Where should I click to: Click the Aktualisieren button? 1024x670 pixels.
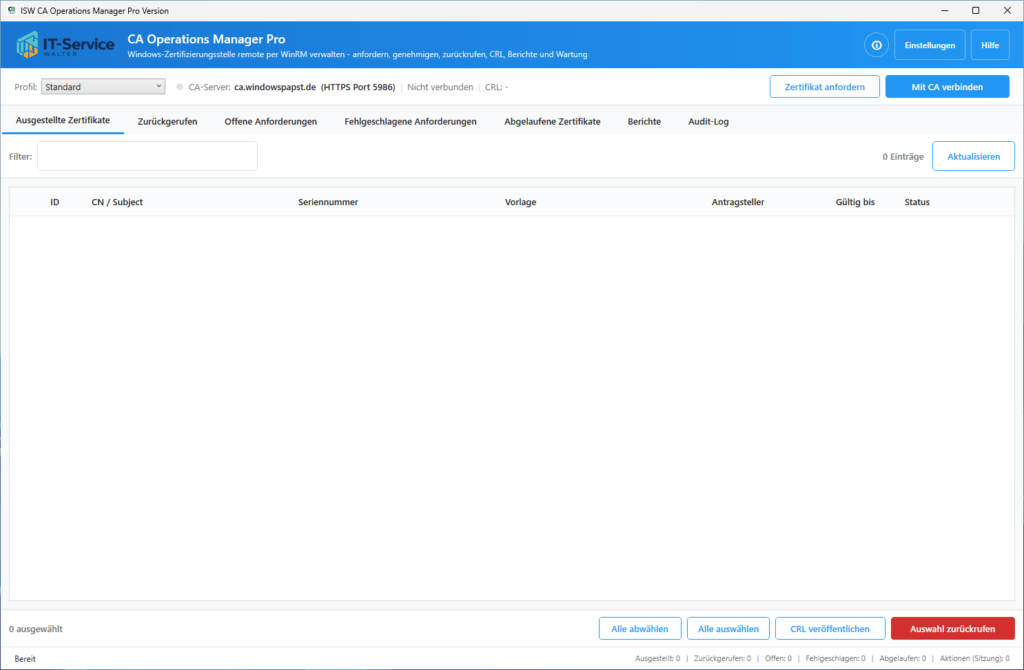pyautogui.click(x=973, y=156)
